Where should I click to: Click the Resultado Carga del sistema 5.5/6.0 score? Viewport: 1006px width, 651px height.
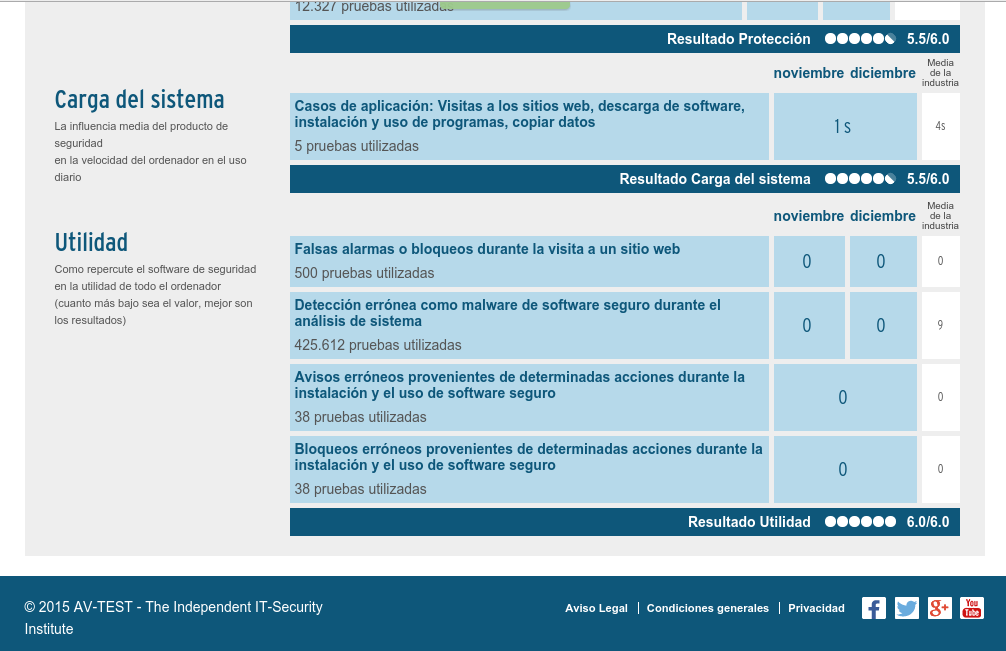pos(928,179)
